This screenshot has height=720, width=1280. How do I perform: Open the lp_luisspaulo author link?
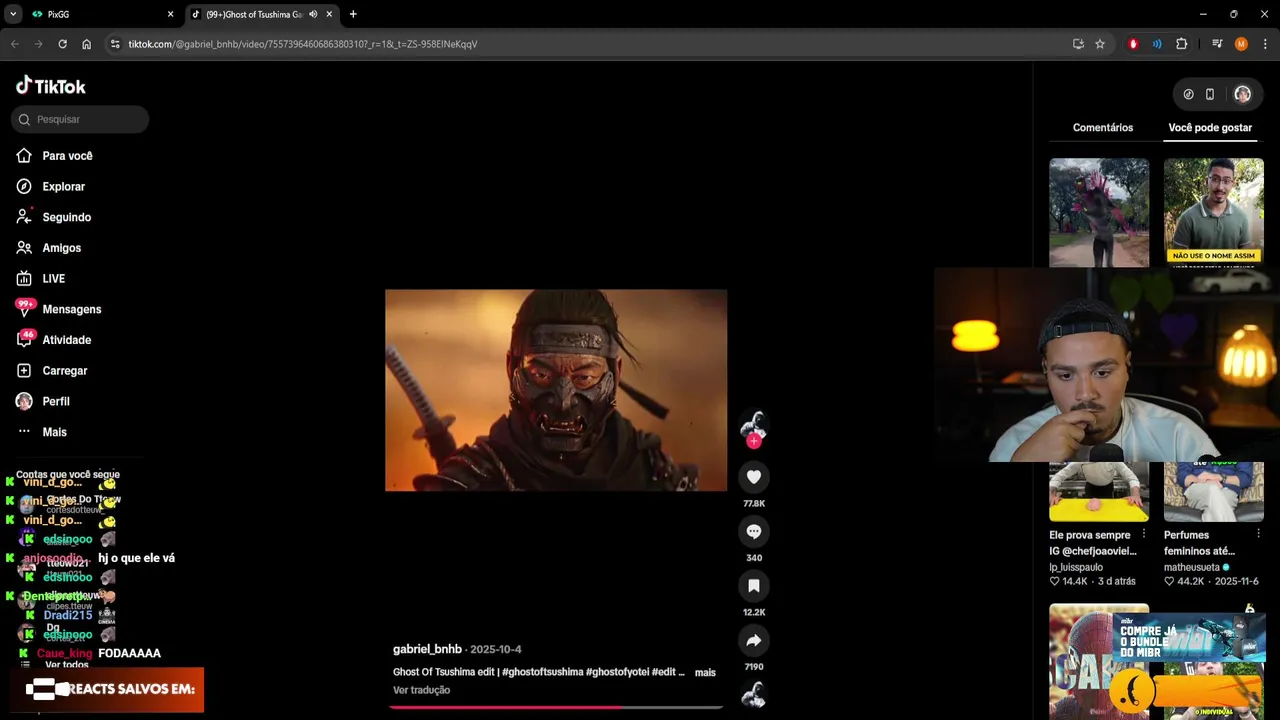[1076, 567]
